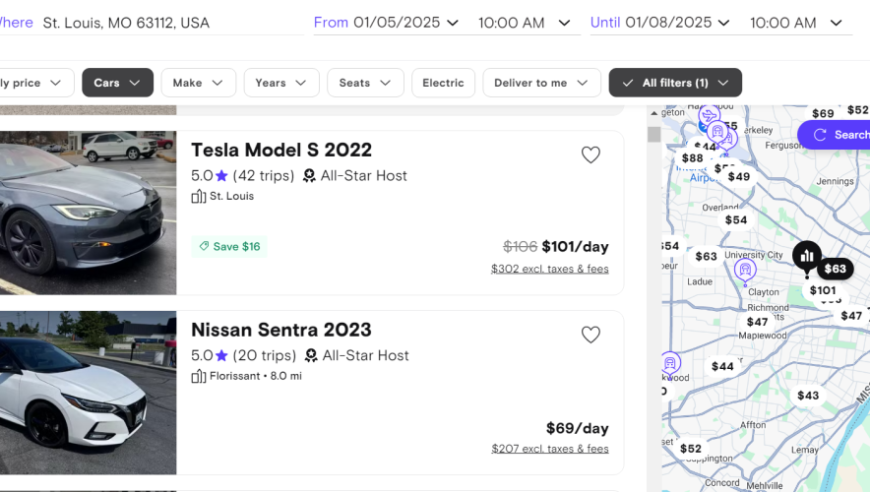Expand the Seats filter dropdown

365,83
